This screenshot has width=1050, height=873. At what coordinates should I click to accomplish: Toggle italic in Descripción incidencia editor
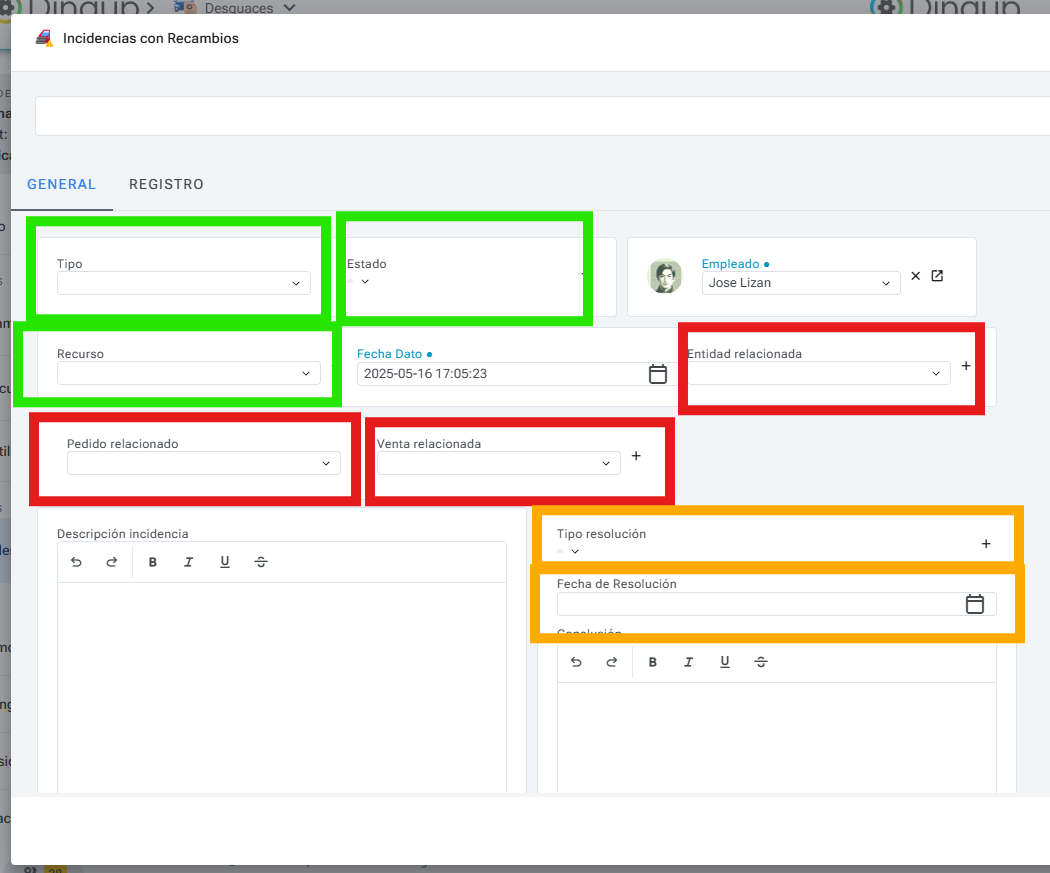pyautogui.click(x=188, y=562)
